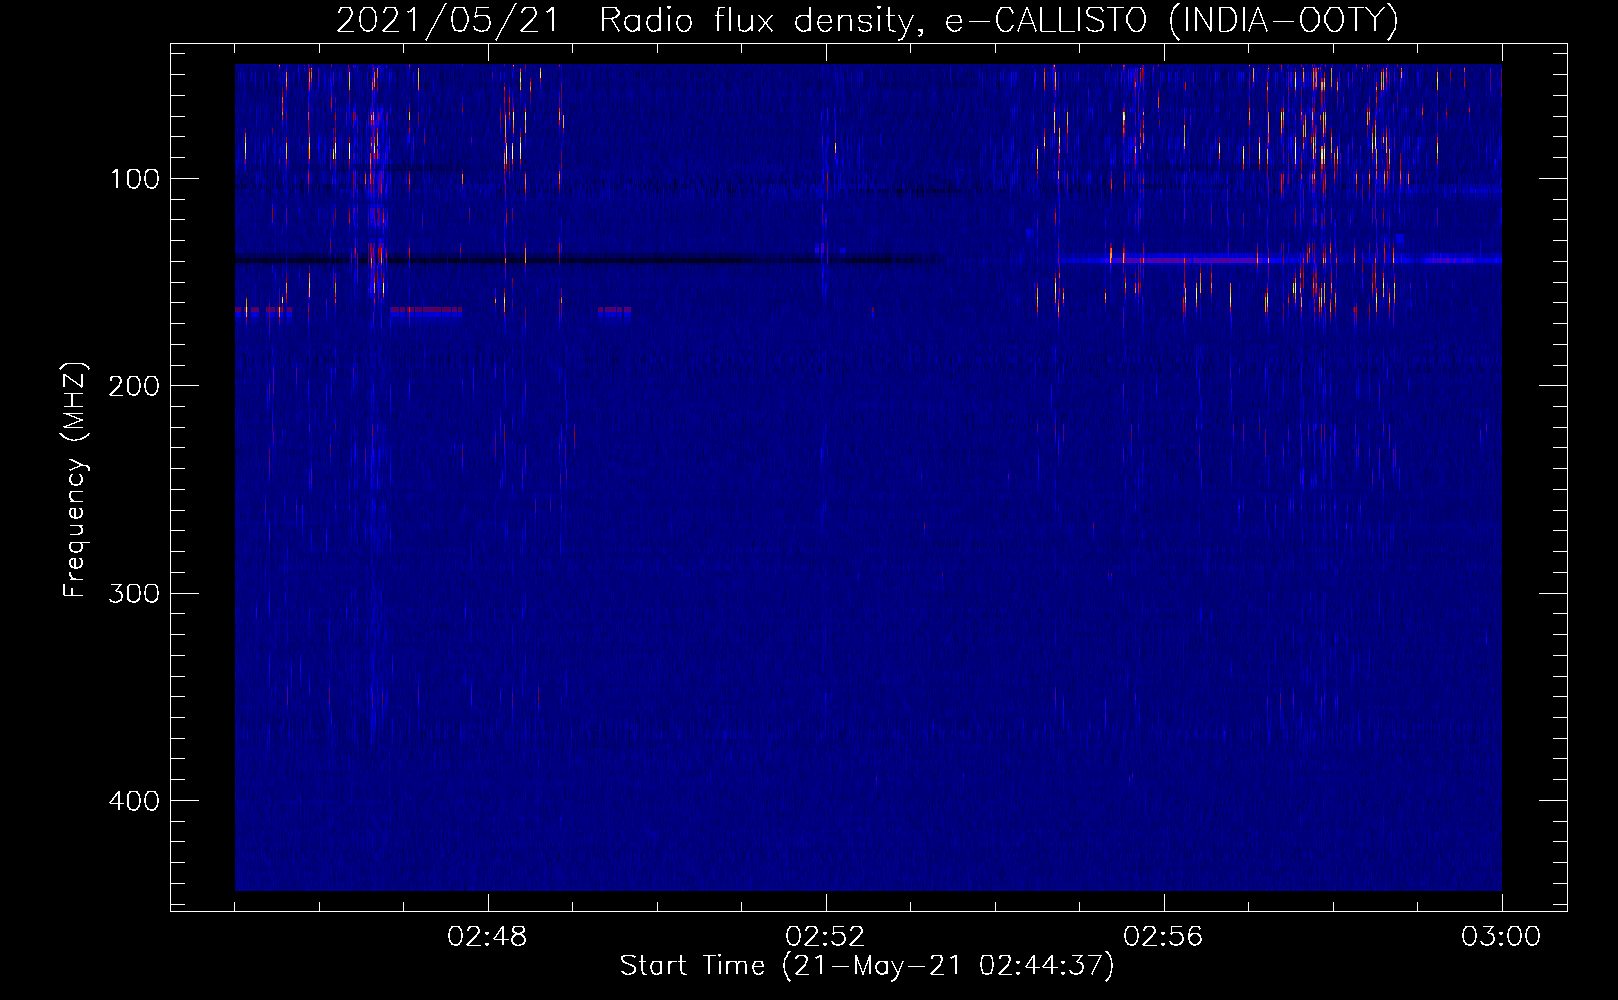Viewport: 1618px width, 1000px height.
Task: Click the "Start Time (21-May-21 02:44:37)" label
Action: 867,966
